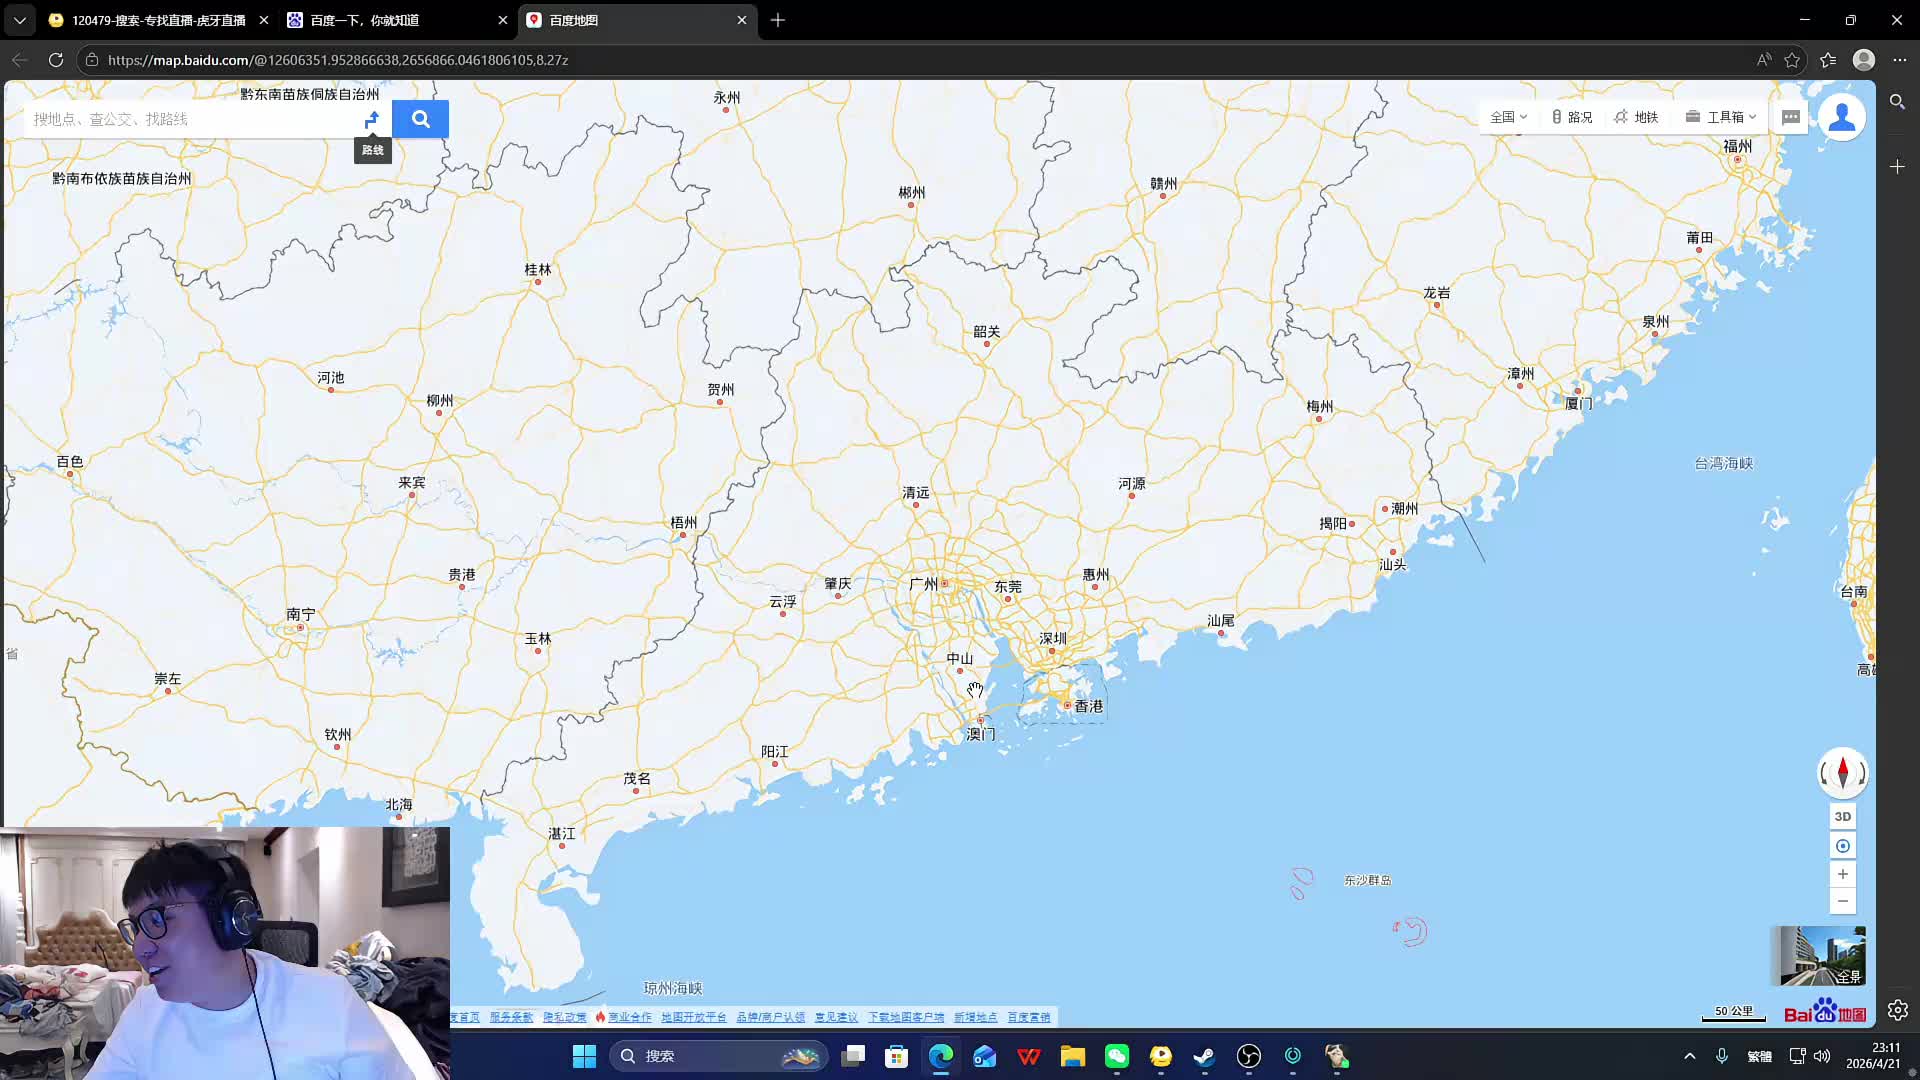The height and width of the screenshot is (1080, 1920).
Task: Open the 服务条款 footer link
Action: pos(511,1017)
